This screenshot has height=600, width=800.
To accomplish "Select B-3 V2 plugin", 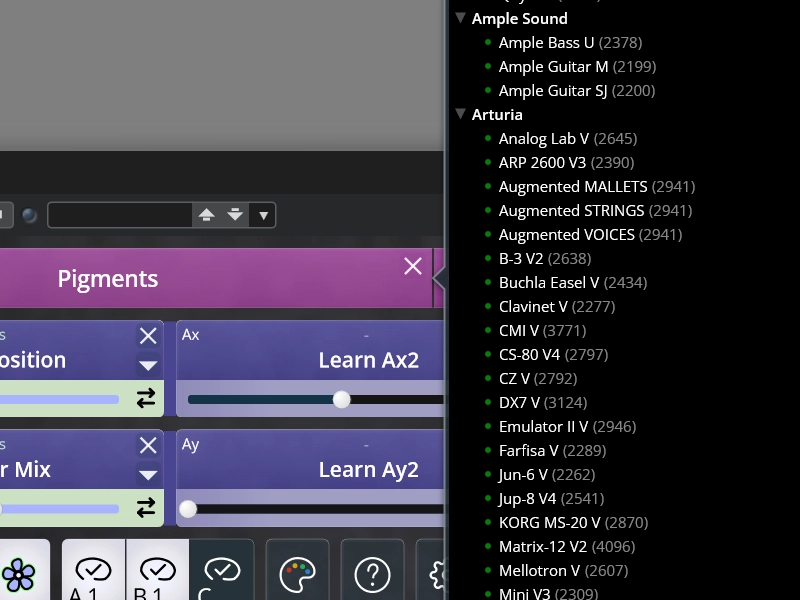I will click(x=544, y=259).
